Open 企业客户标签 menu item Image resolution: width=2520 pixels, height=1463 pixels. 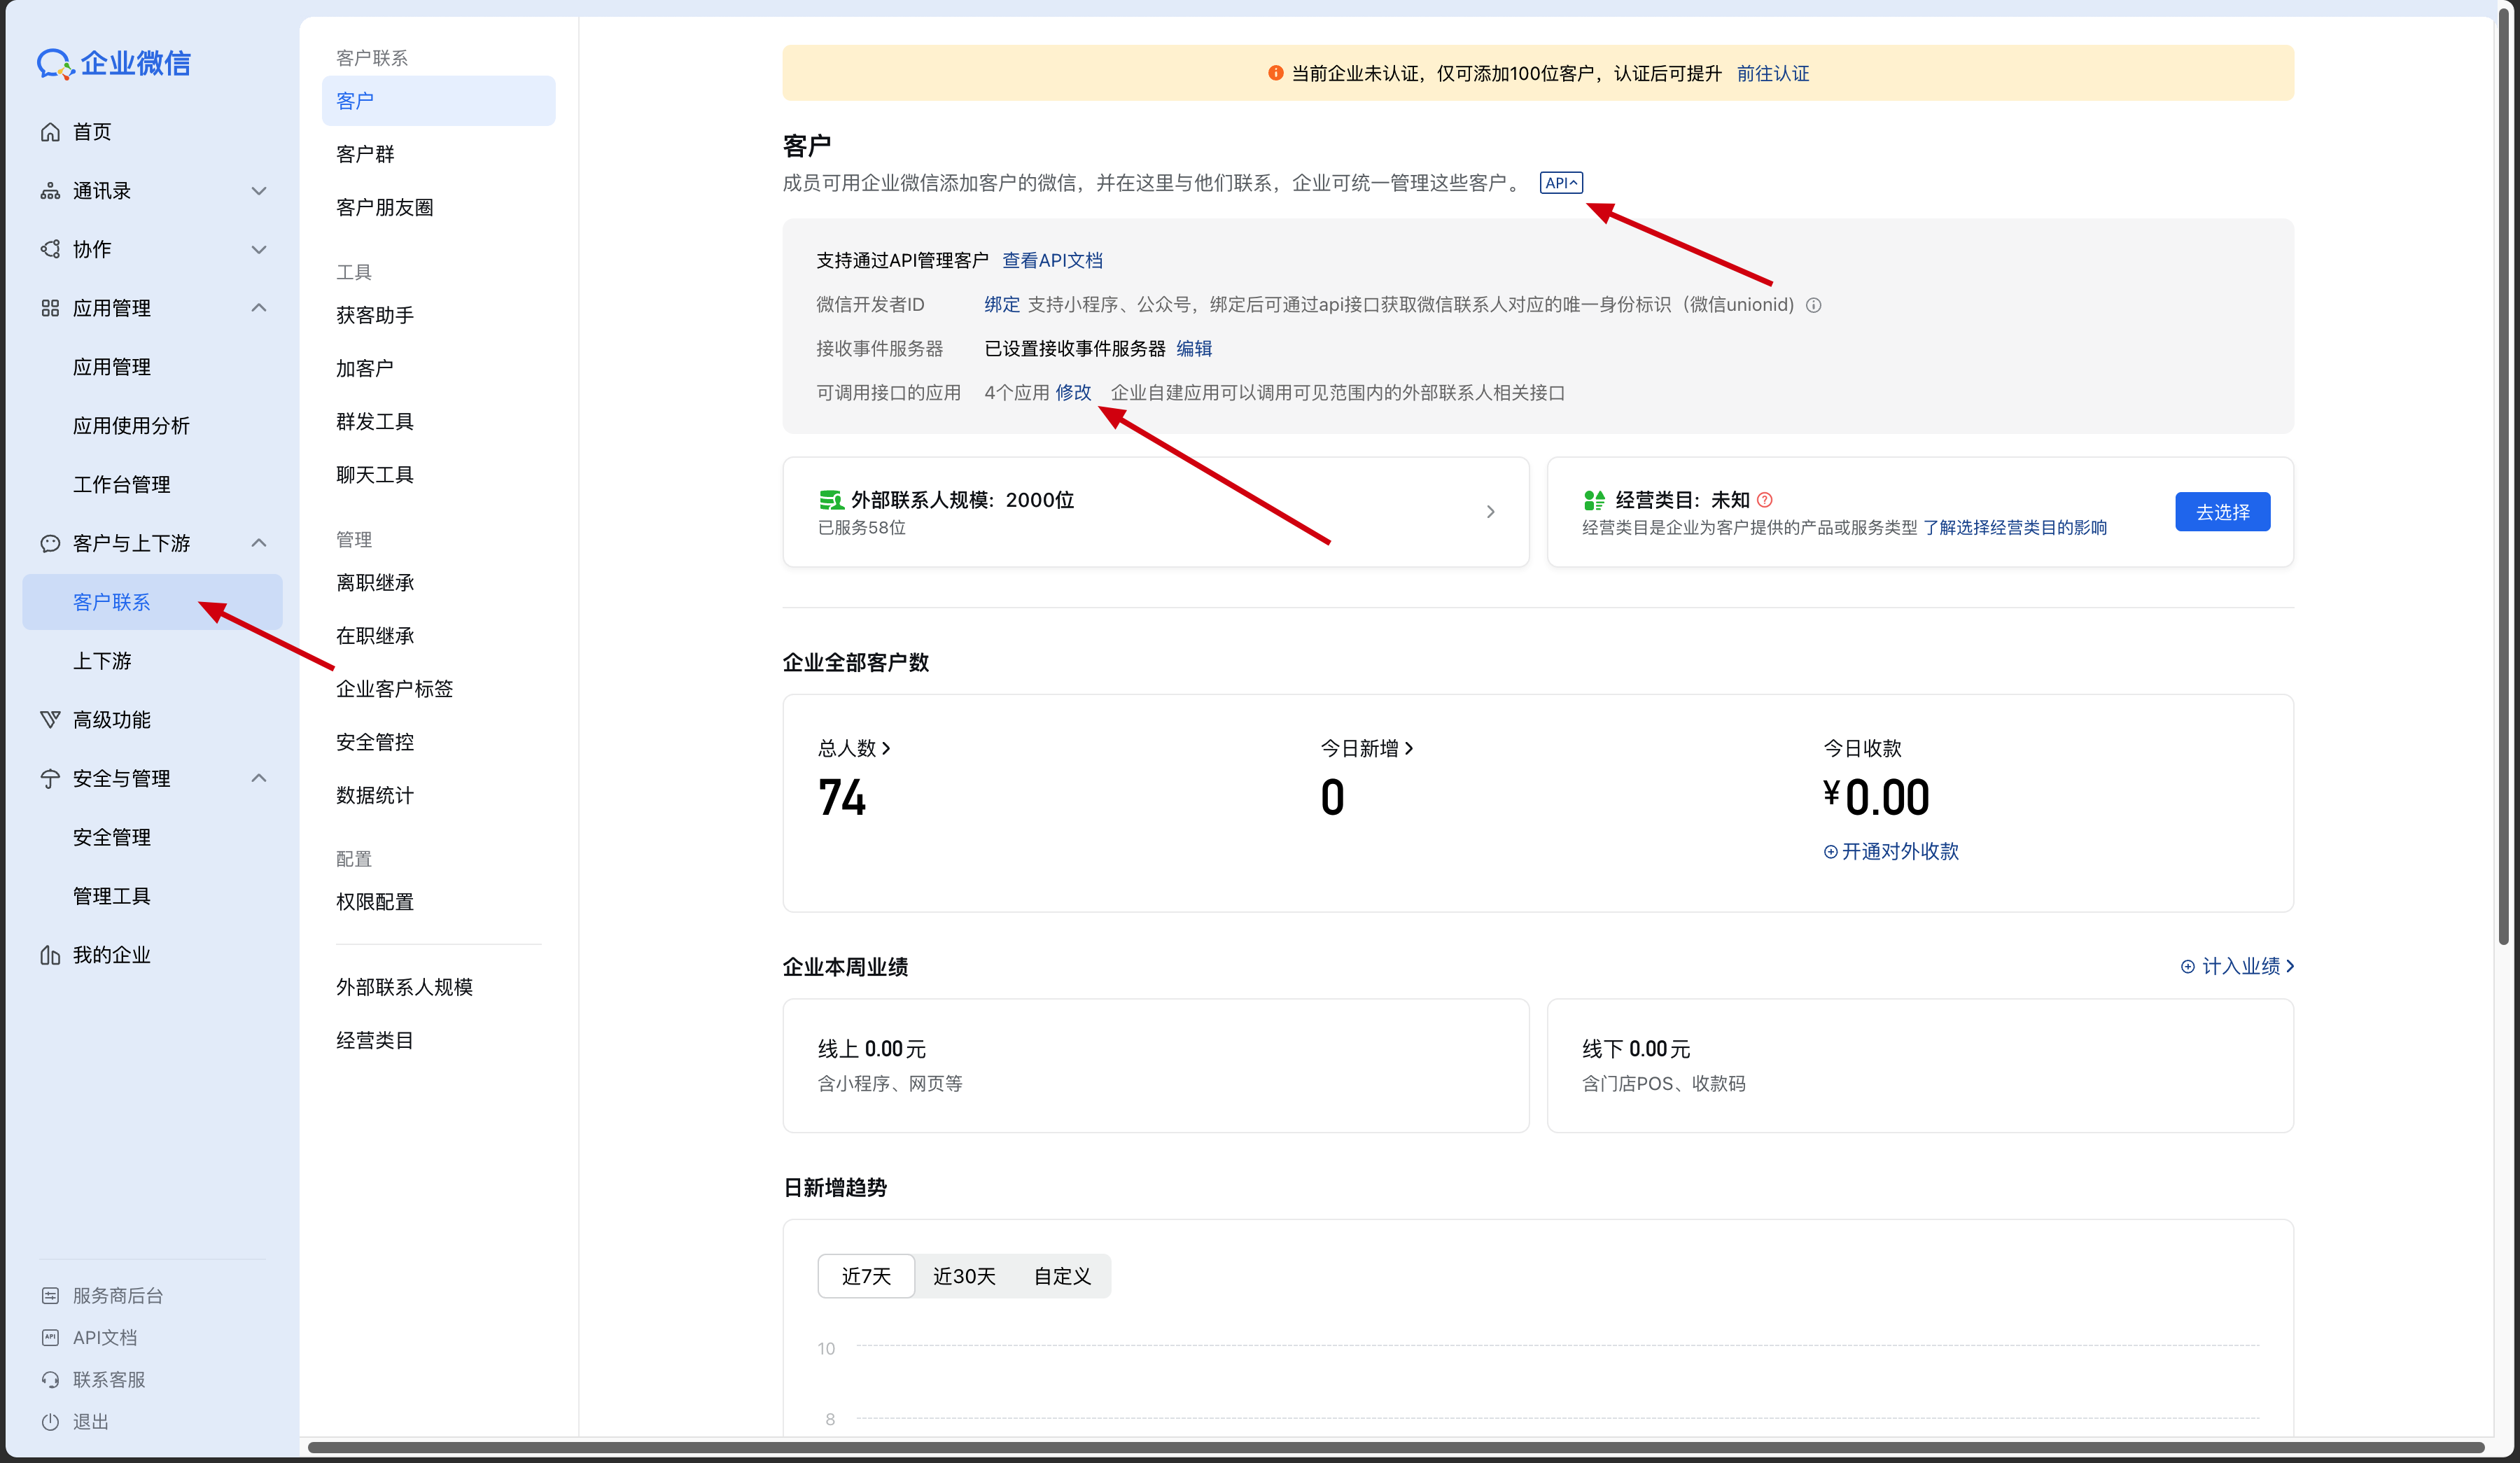[x=394, y=689]
